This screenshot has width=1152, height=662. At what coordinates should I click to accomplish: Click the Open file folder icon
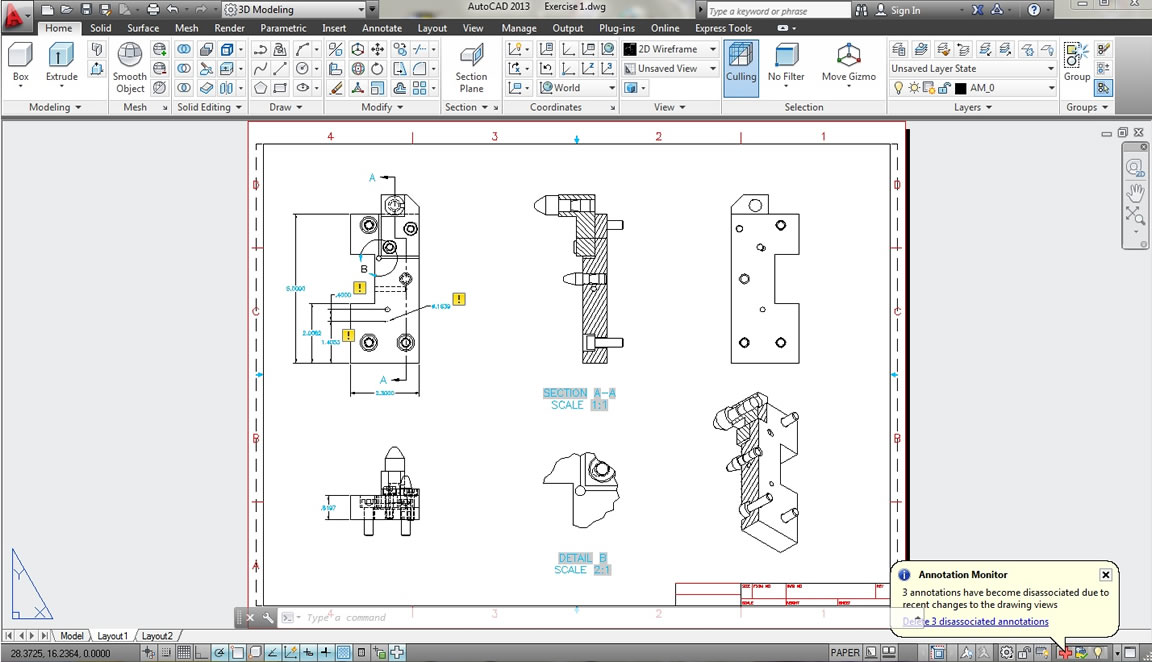pyautogui.click(x=66, y=10)
